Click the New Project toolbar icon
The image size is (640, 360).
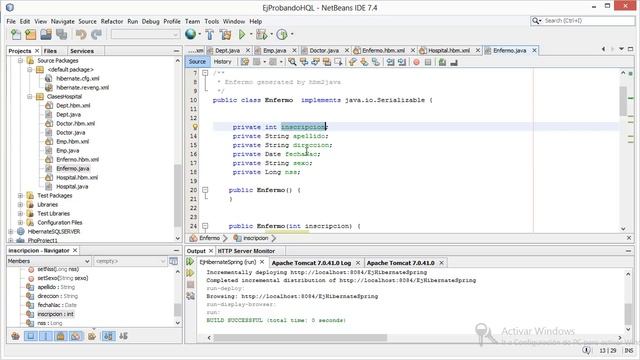[x=31, y=35]
